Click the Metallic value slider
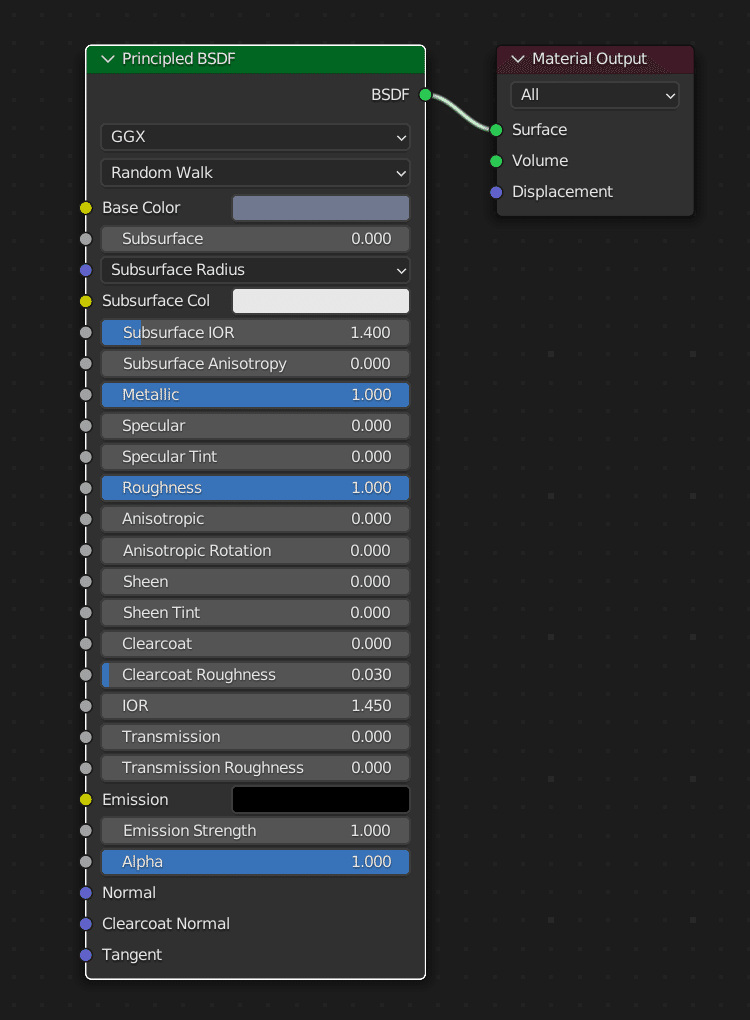The image size is (750, 1020). tap(256, 395)
